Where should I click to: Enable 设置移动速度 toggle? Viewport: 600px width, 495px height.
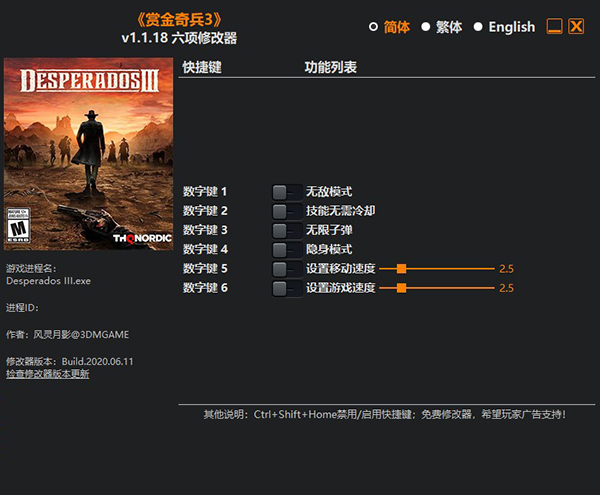coord(287,269)
